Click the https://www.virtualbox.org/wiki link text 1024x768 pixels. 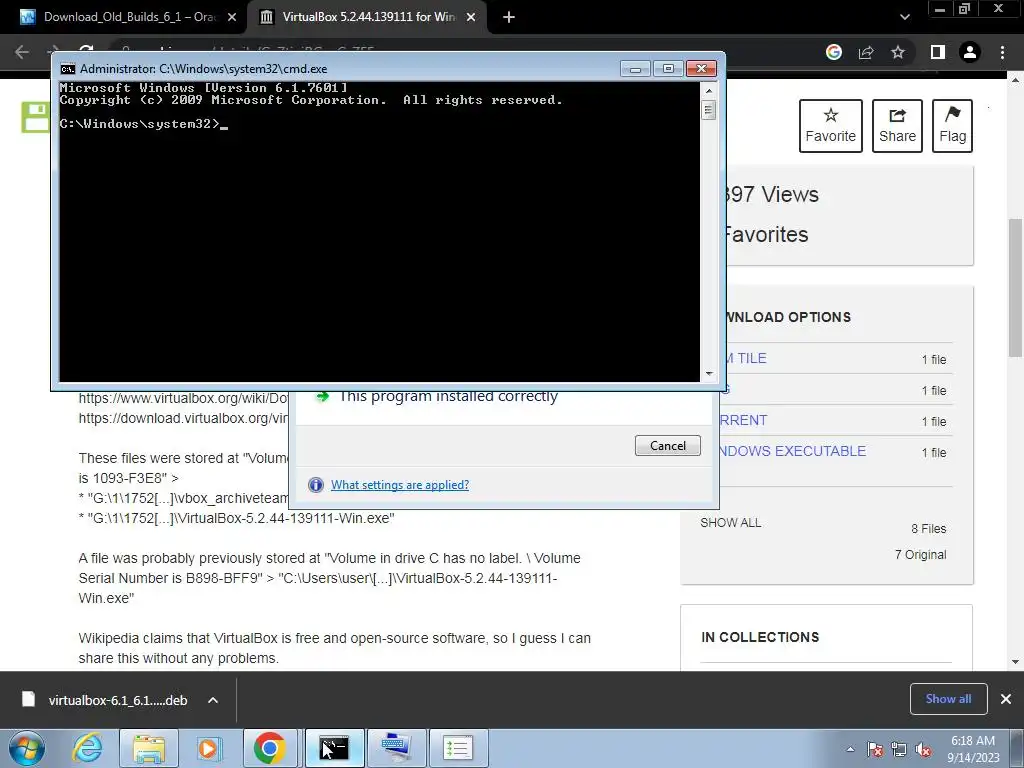(183, 398)
